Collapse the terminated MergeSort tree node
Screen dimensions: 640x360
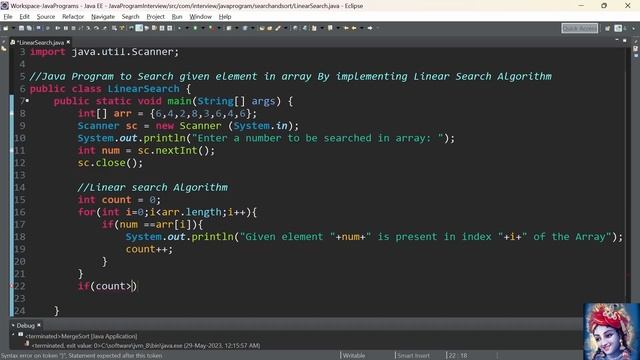(13, 335)
